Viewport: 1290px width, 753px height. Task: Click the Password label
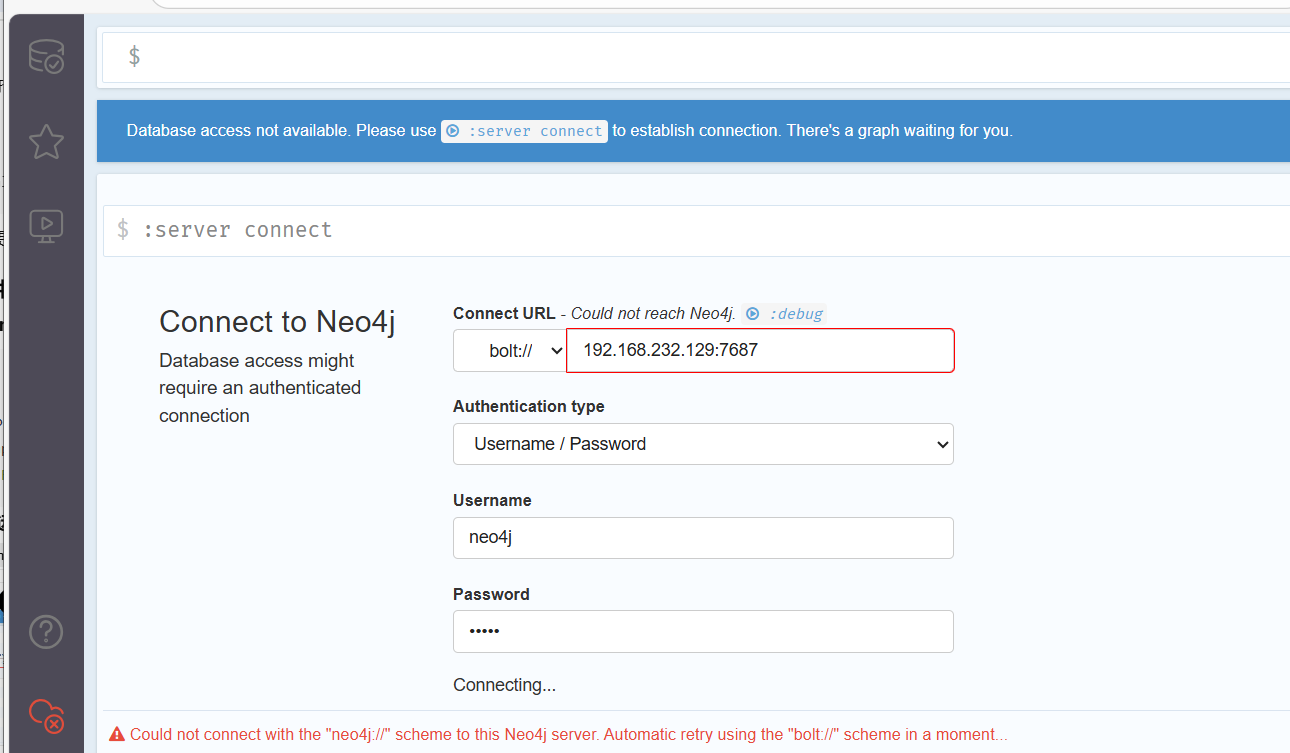(491, 594)
